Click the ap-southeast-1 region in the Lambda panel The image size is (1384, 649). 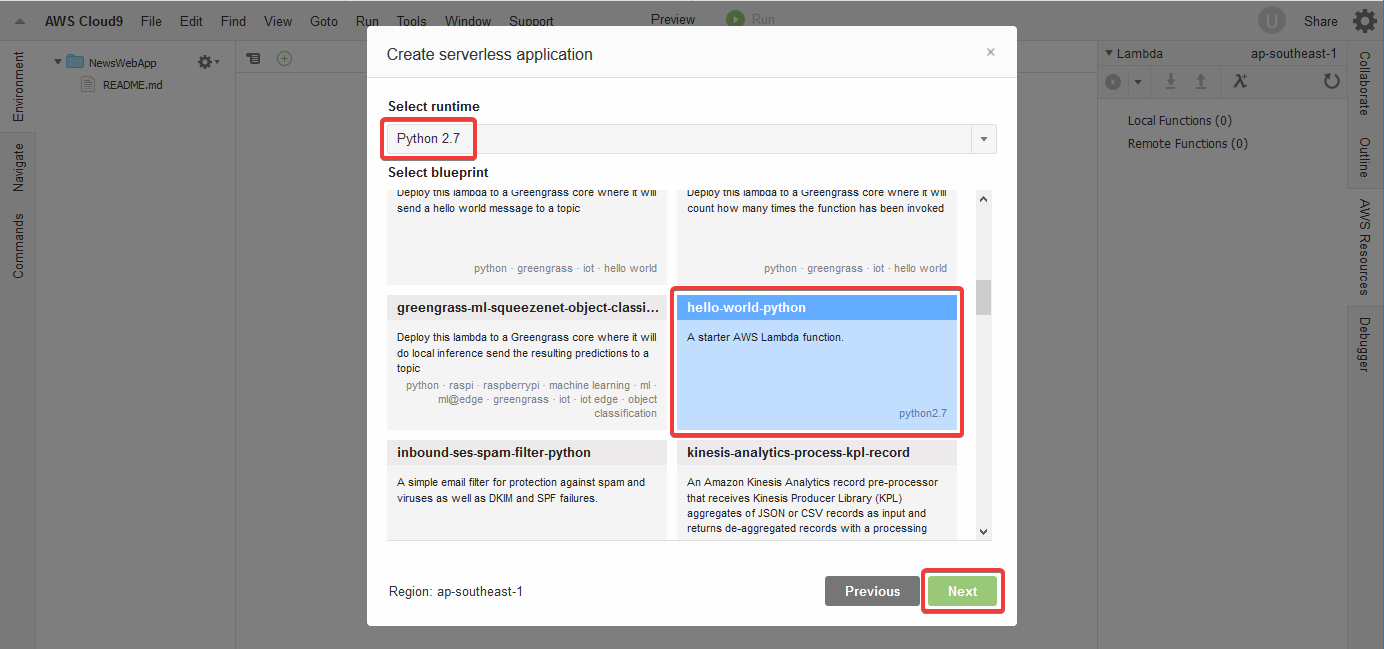click(1294, 53)
